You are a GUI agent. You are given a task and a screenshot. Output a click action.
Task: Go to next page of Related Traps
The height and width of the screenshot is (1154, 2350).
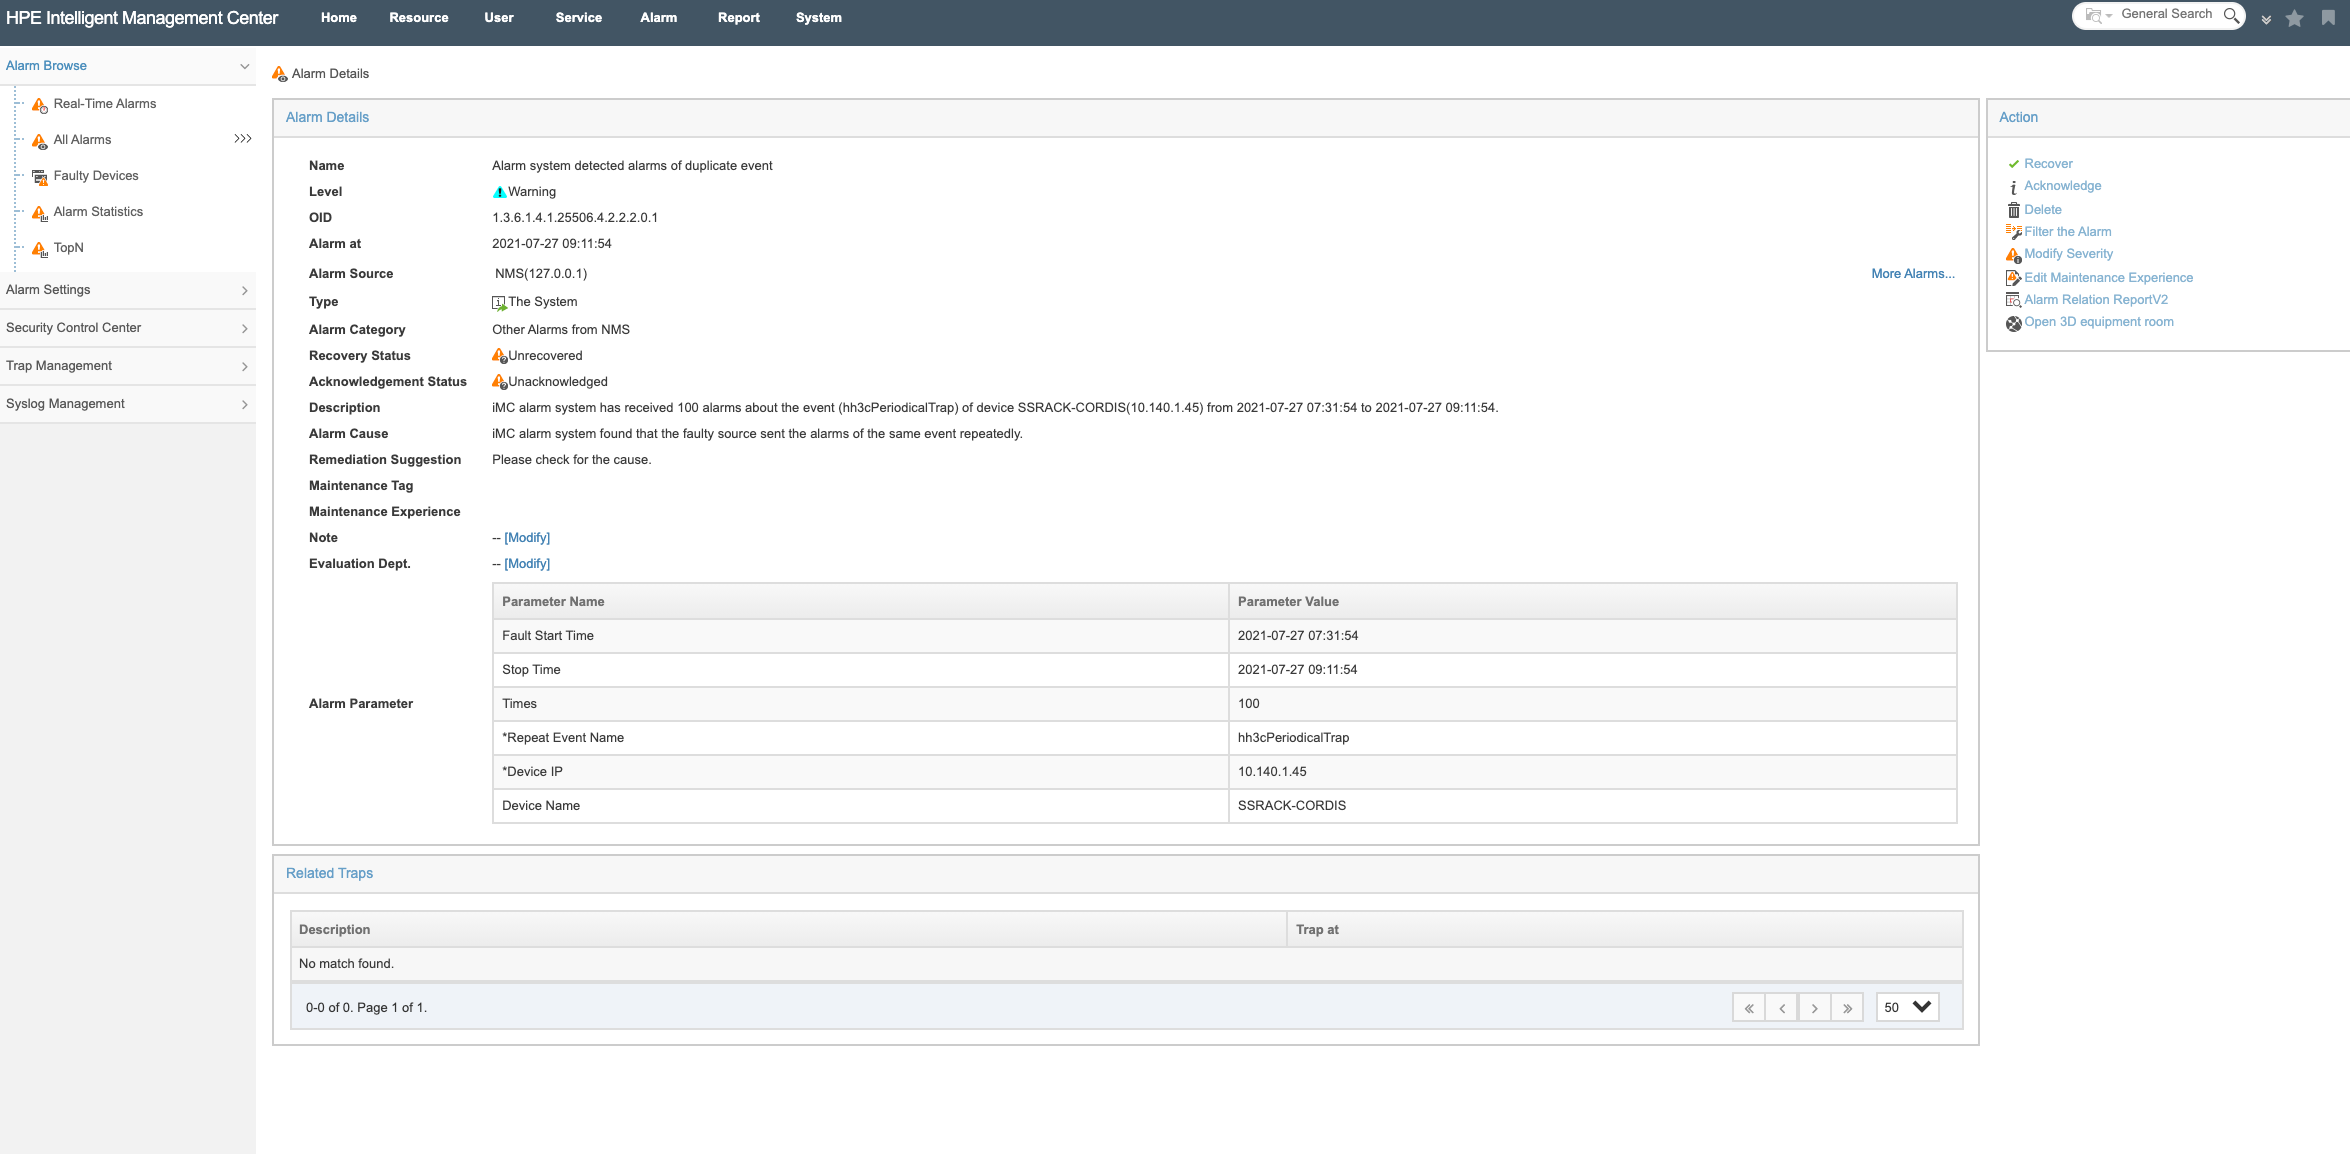pos(1815,1008)
